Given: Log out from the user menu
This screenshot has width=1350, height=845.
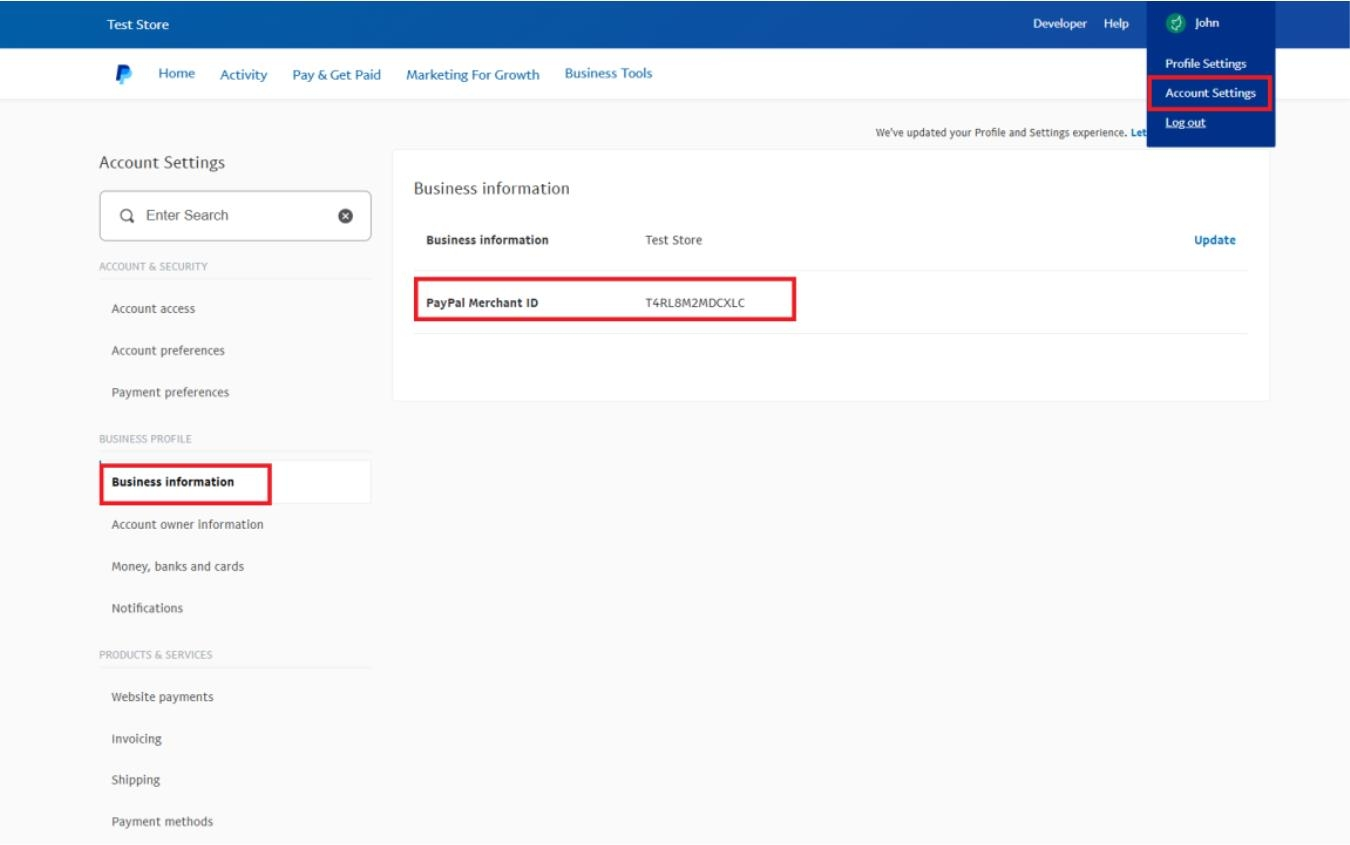Looking at the screenshot, I should point(1185,123).
